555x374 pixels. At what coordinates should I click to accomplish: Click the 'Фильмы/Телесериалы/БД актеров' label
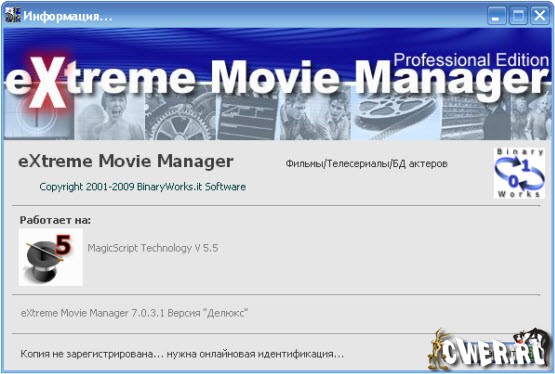(x=366, y=163)
